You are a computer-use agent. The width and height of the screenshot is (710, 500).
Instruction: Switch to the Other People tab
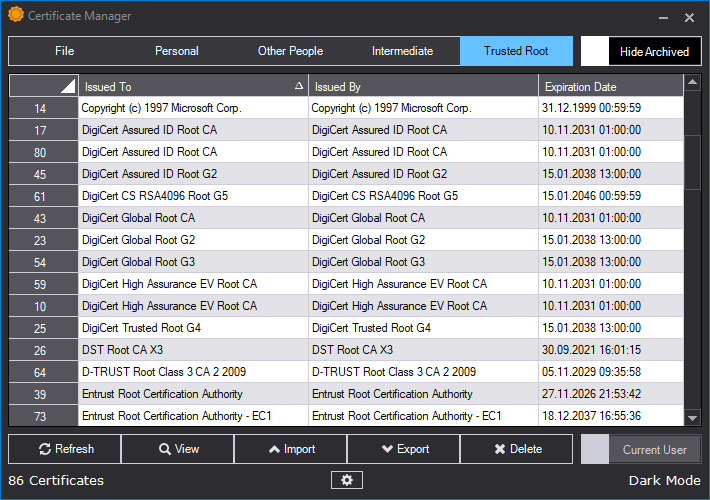click(x=290, y=51)
